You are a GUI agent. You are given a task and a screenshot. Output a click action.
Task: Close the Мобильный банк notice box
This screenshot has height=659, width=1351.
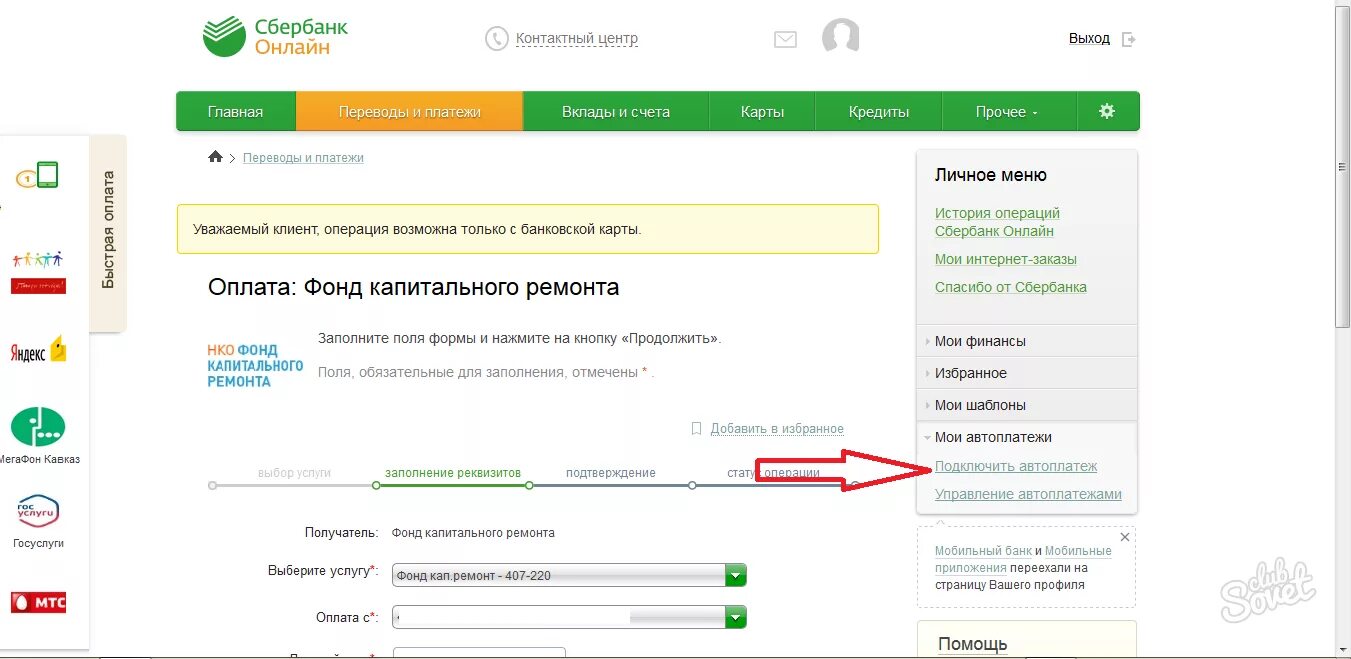(1125, 537)
